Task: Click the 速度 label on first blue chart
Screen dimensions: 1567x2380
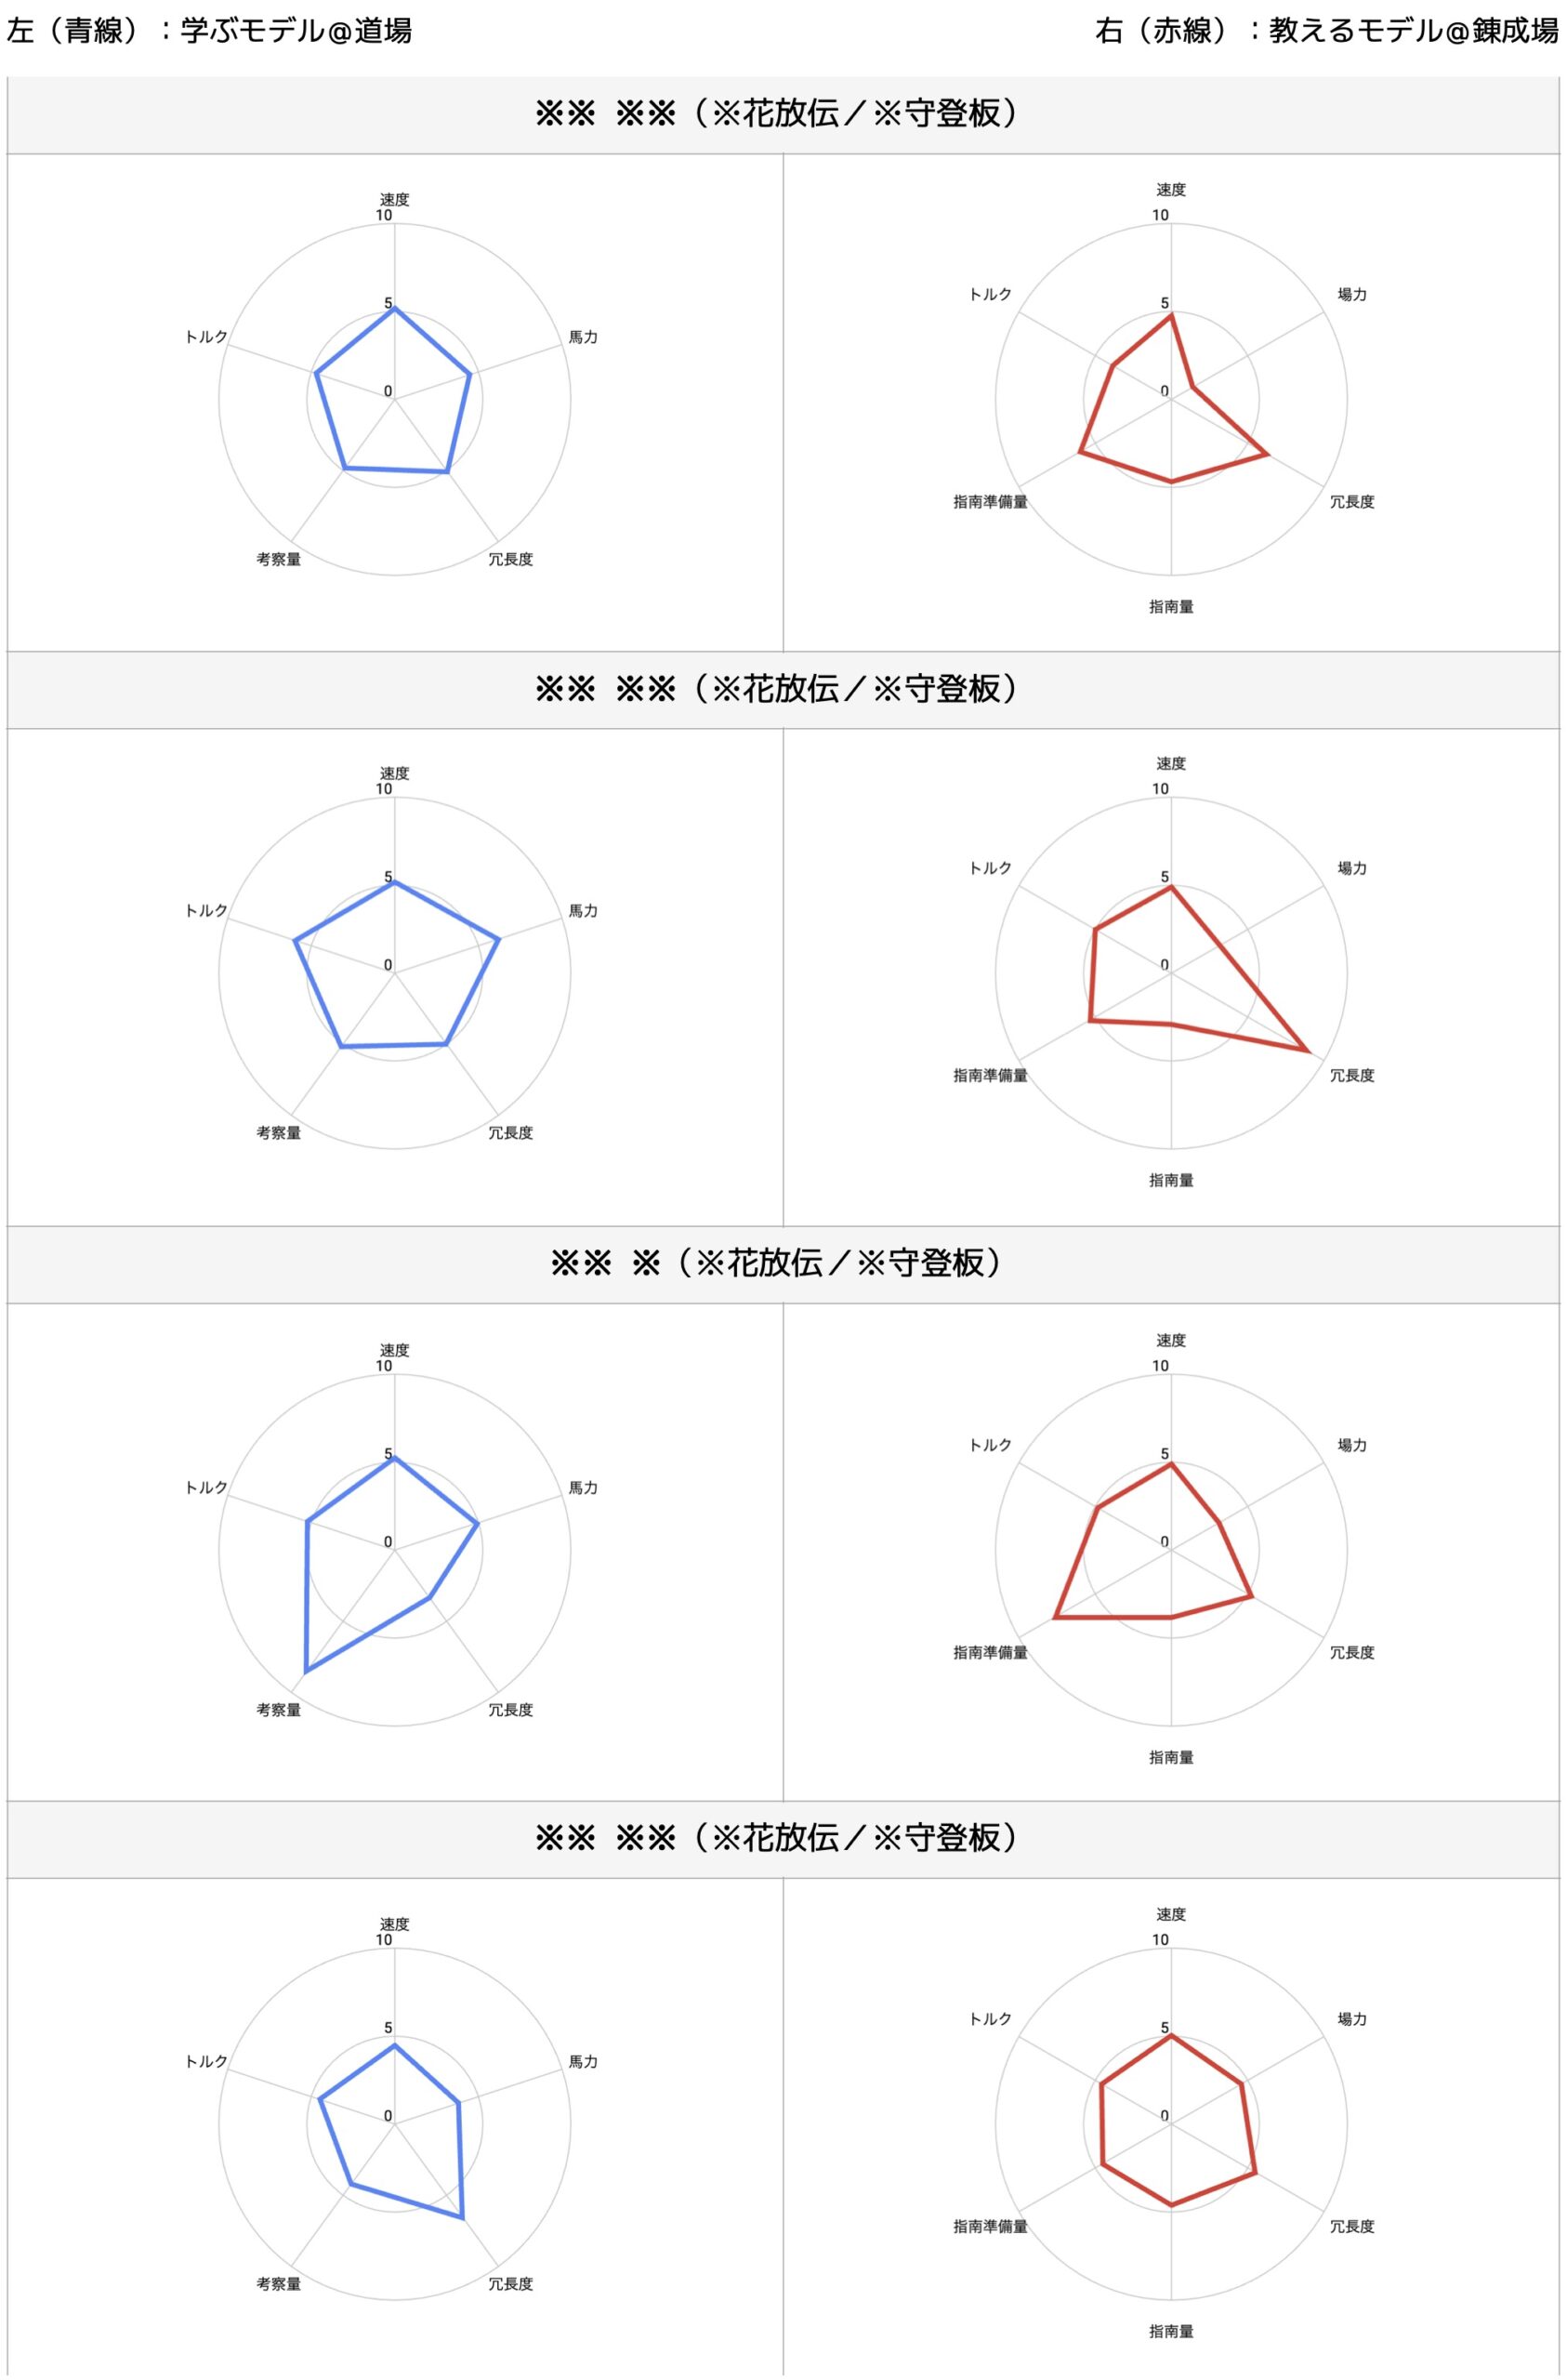Action: tap(394, 200)
